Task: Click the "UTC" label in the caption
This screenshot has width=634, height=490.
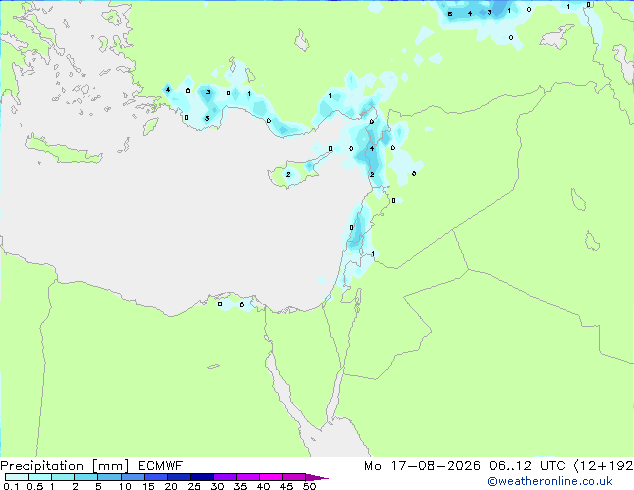Action: 552,466
